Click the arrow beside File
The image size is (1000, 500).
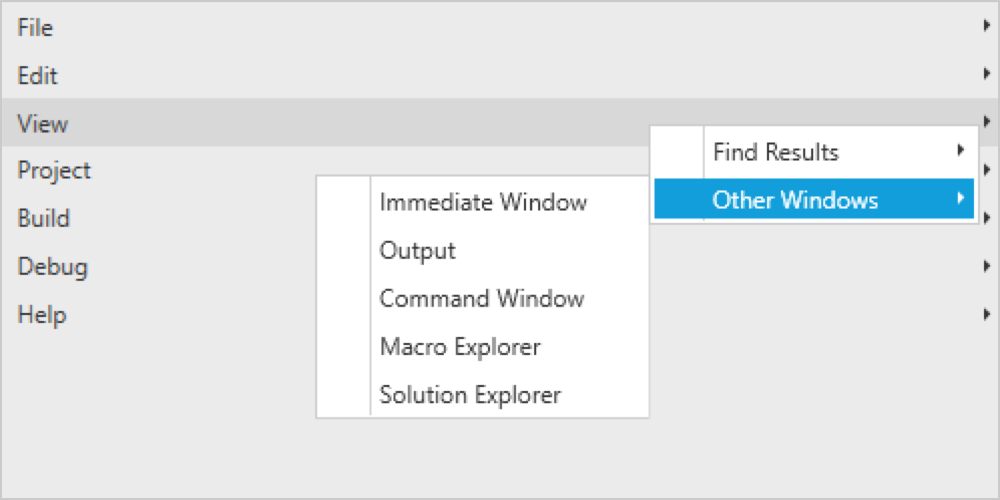987,28
